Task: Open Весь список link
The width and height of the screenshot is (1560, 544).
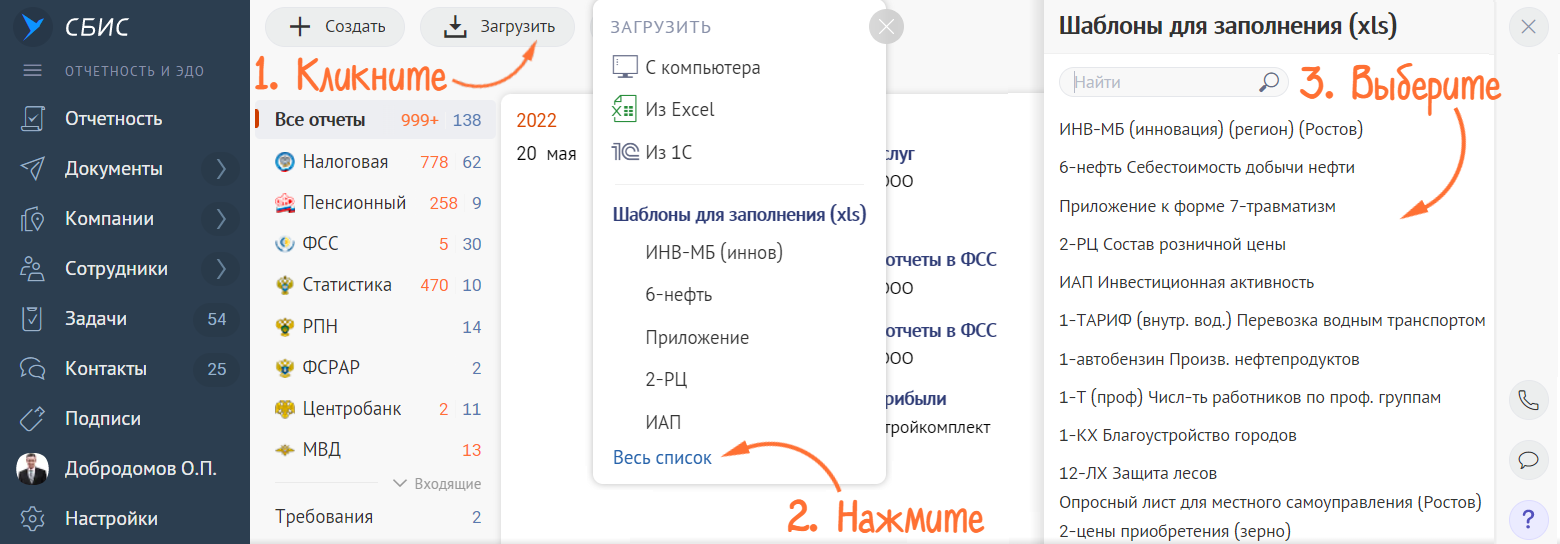Action: click(x=662, y=458)
